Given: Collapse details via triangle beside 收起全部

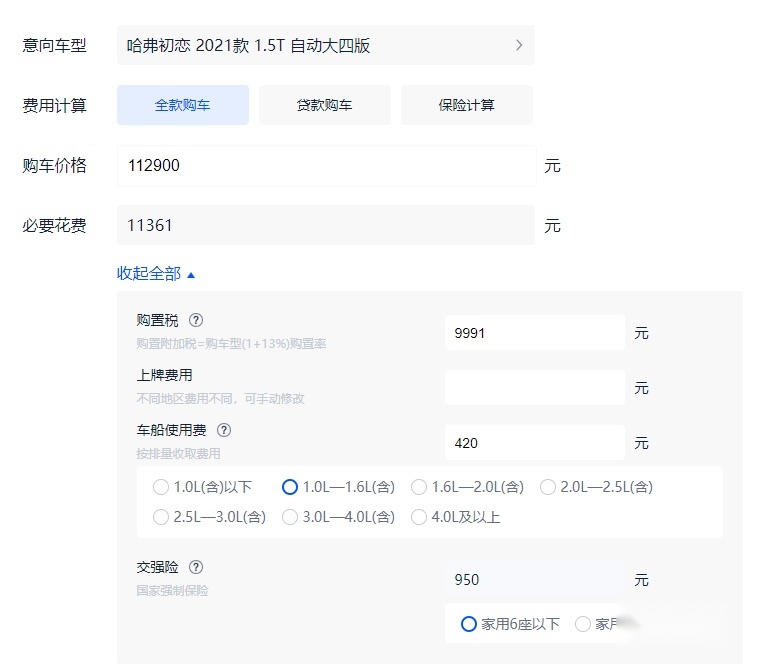Looking at the screenshot, I should 191,275.
